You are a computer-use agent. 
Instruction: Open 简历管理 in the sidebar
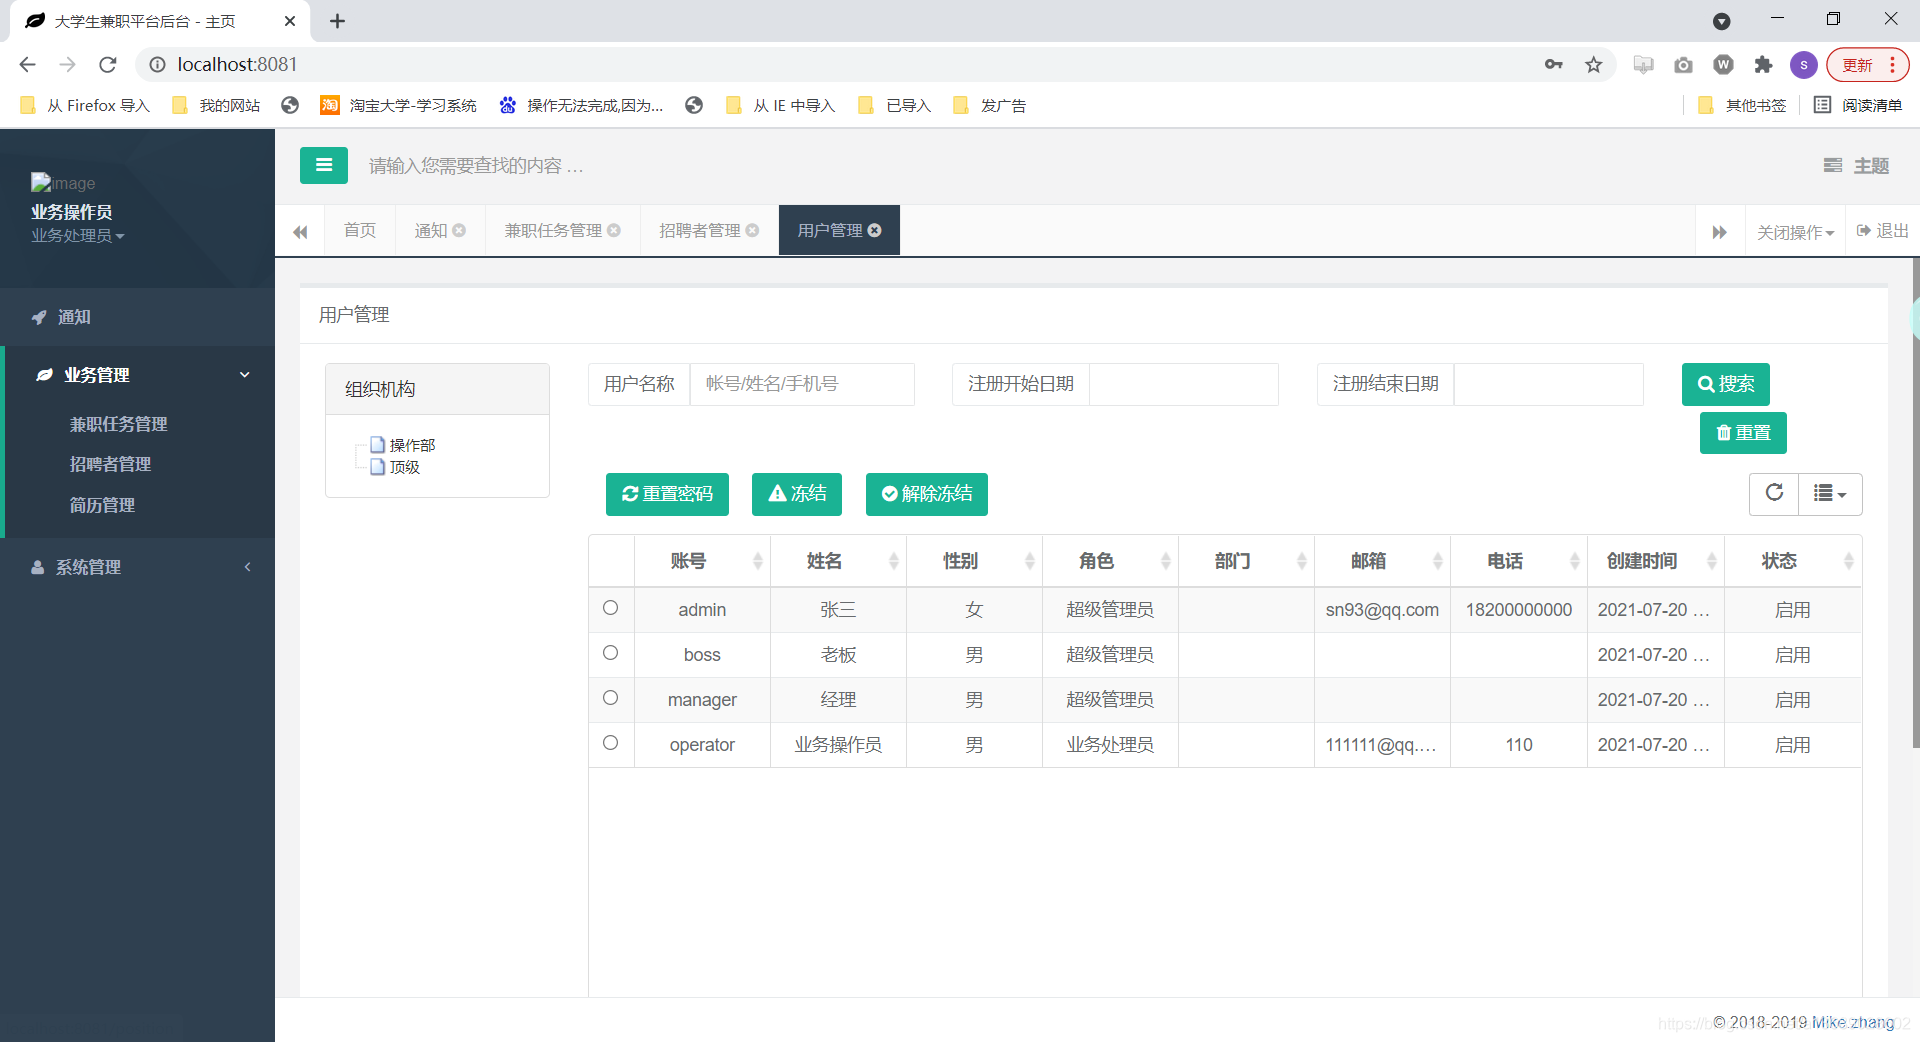[x=102, y=505]
